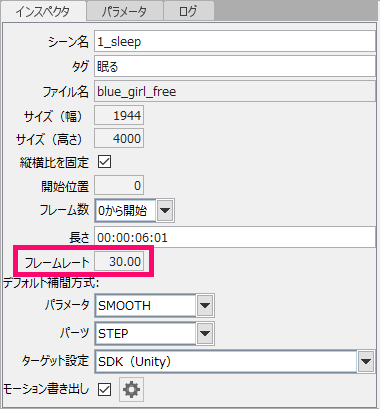Switch to the パラメータ tab
The height and width of the screenshot is (409, 380).
coord(125,11)
